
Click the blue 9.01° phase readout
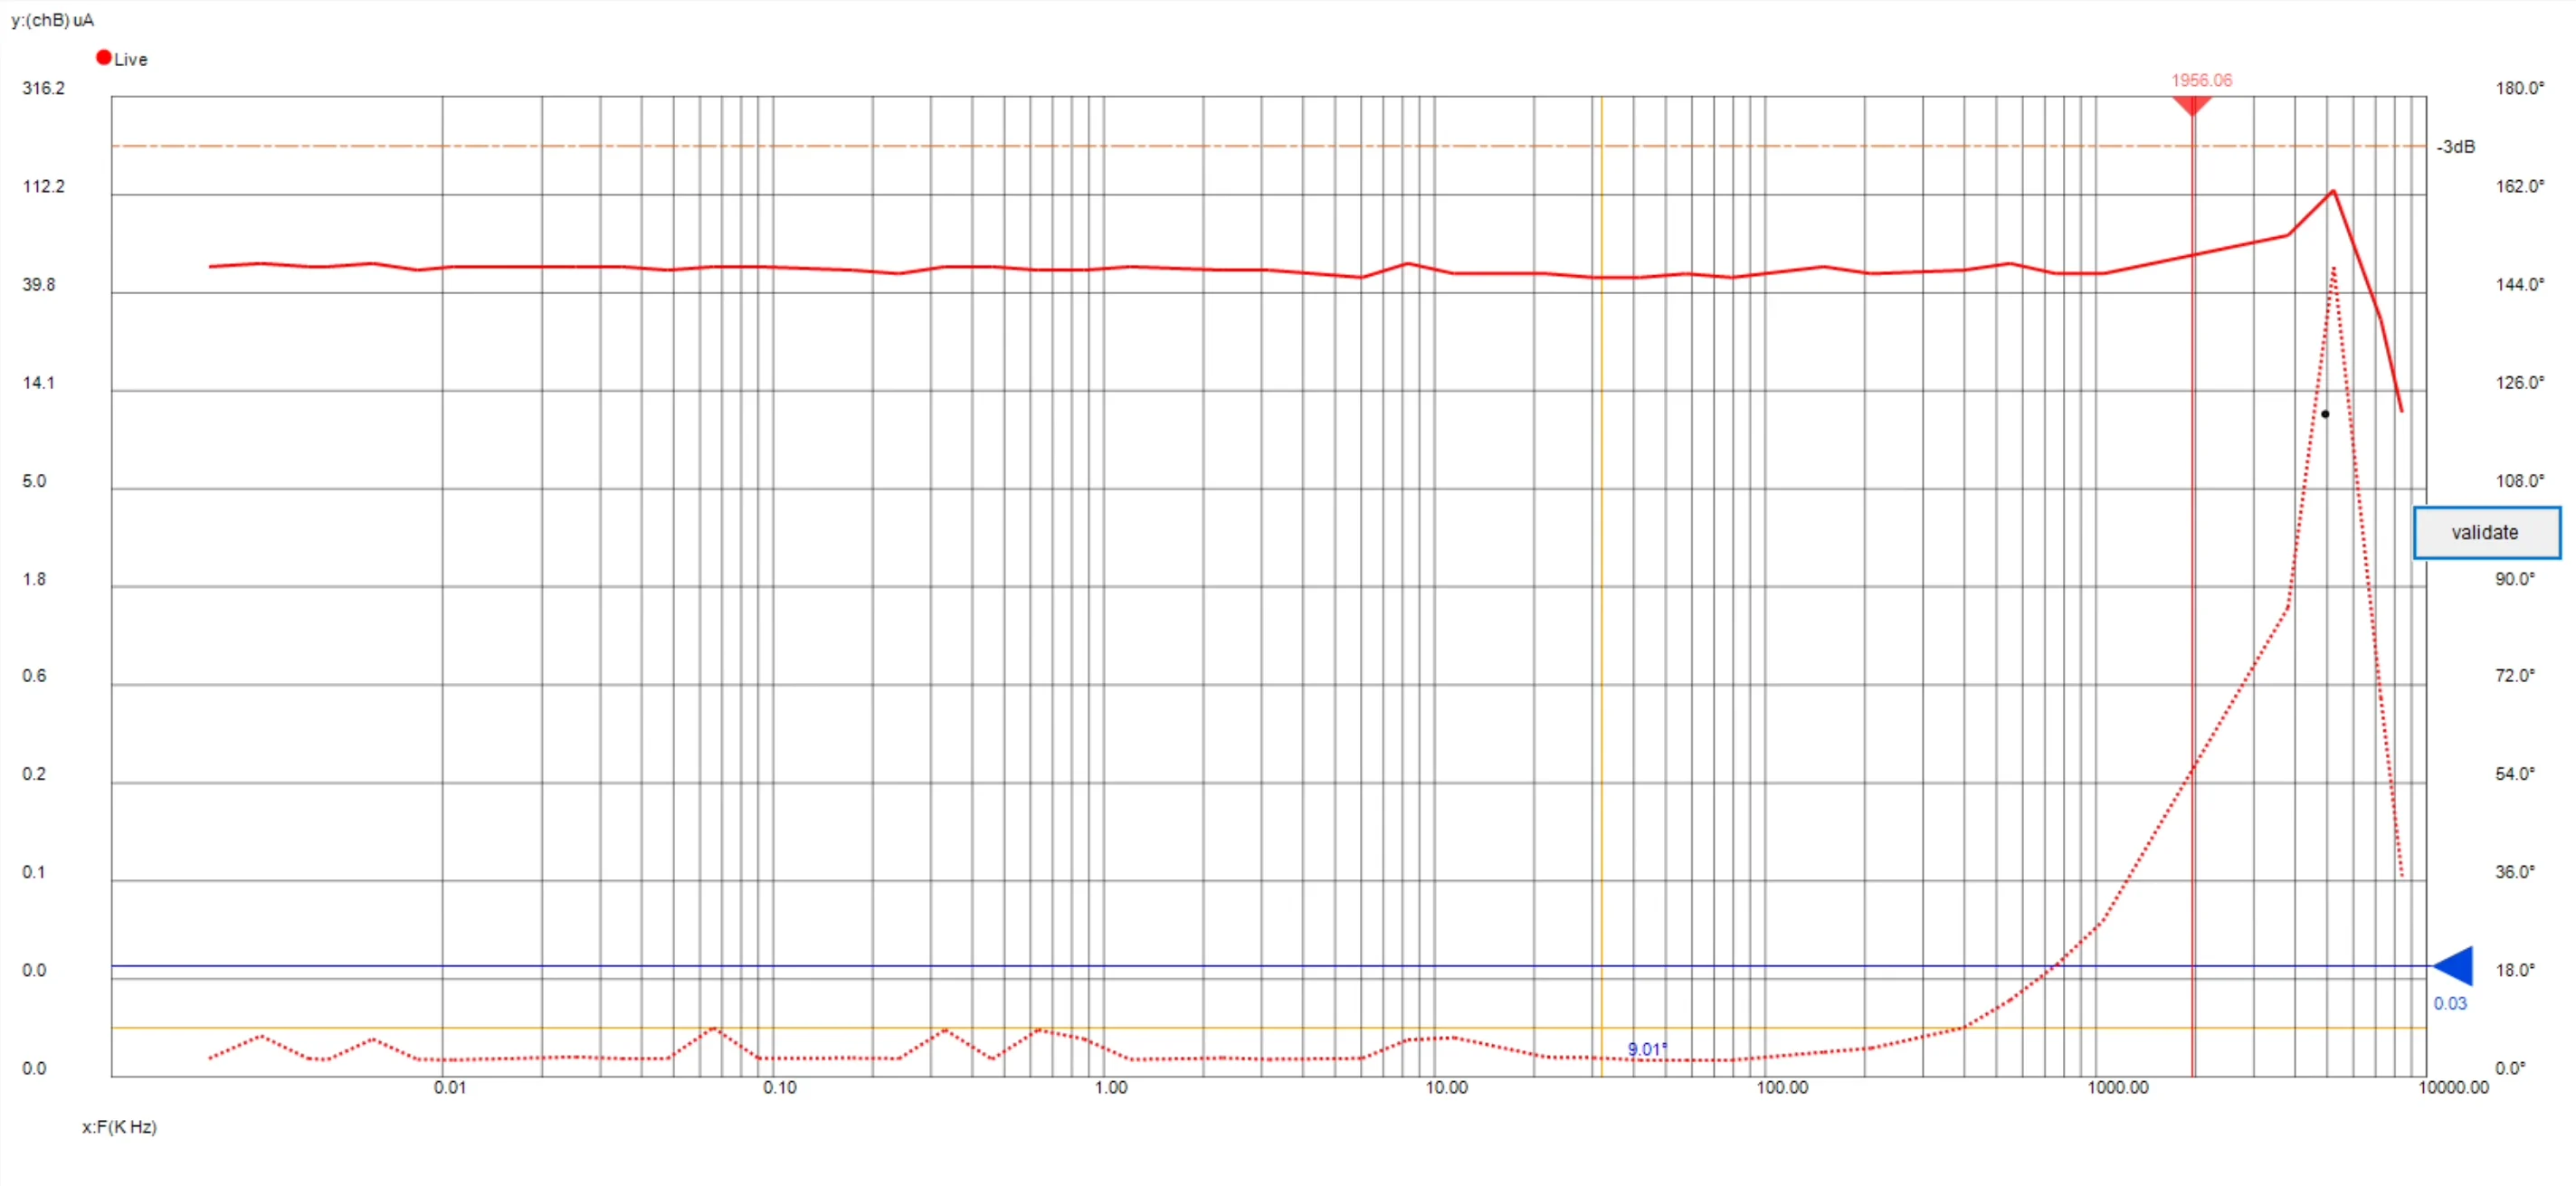pyautogui.click(x=1646, y=1049)
